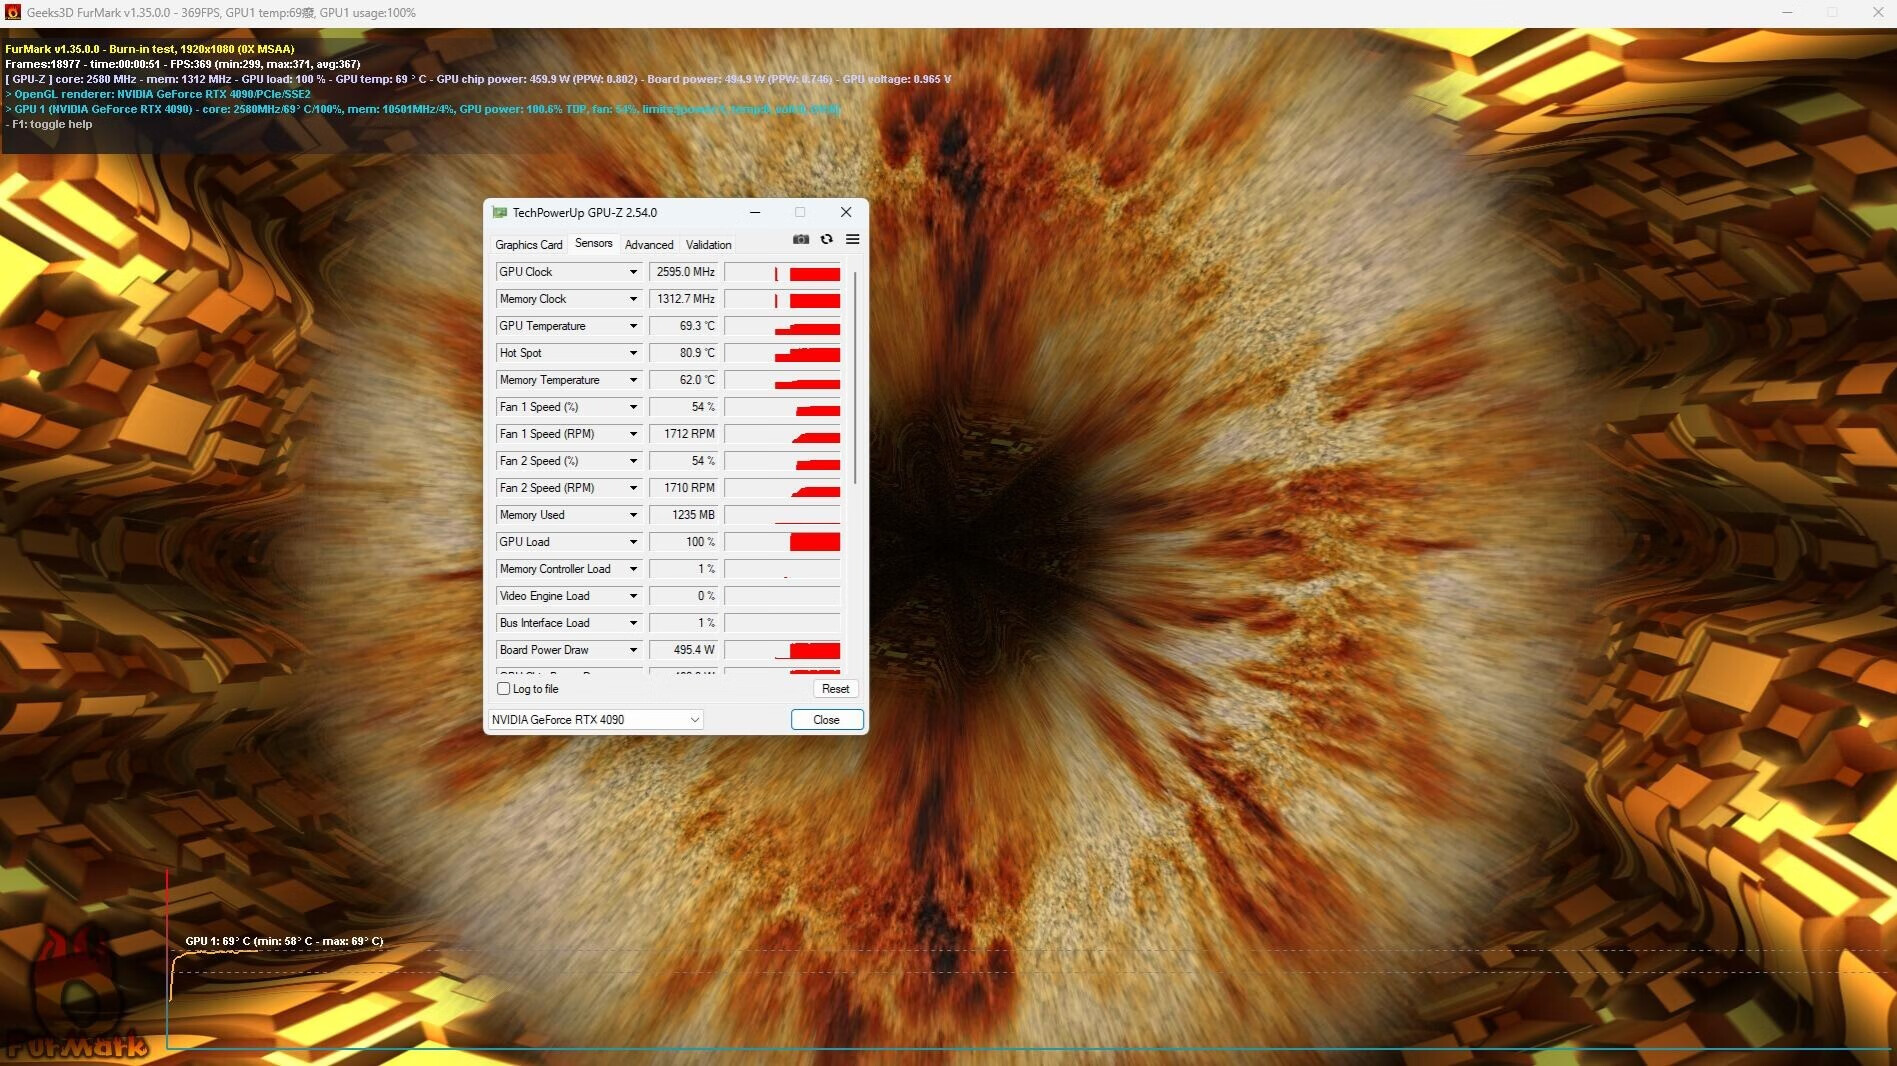Expand the Memory Clock sensor dropdown
The image size is (1897, 1066).
click(633, 299)
